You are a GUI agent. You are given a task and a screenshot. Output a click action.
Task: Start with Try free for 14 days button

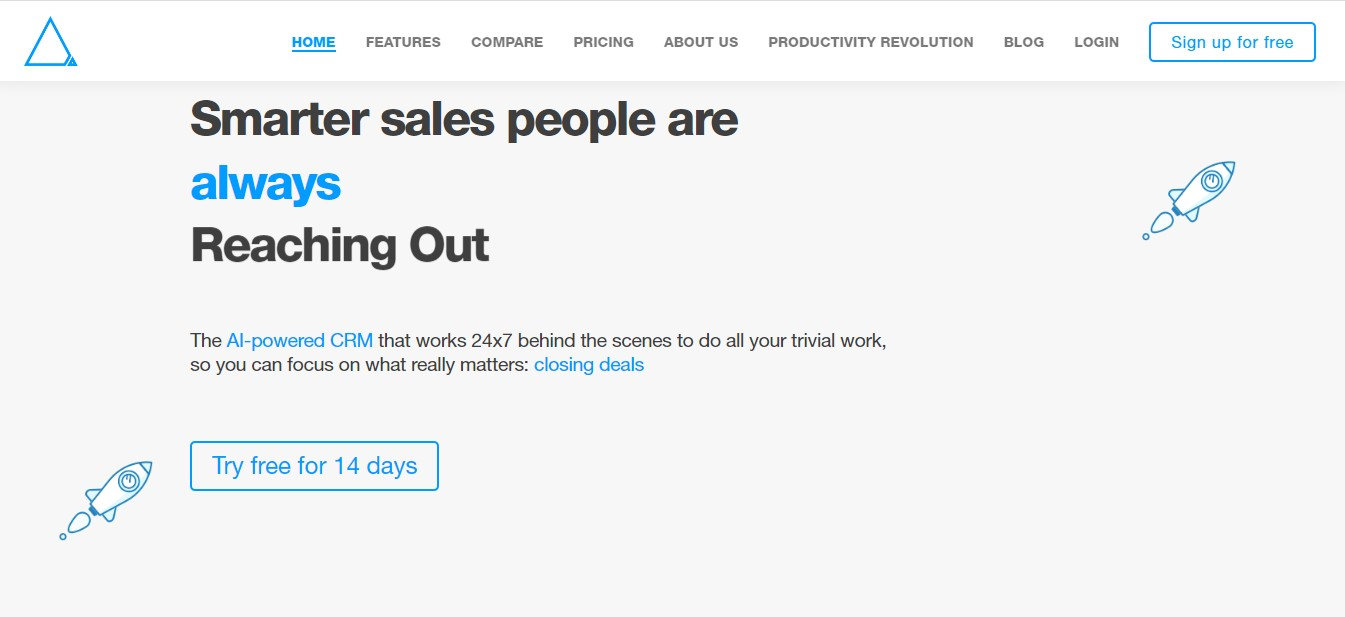314,466
